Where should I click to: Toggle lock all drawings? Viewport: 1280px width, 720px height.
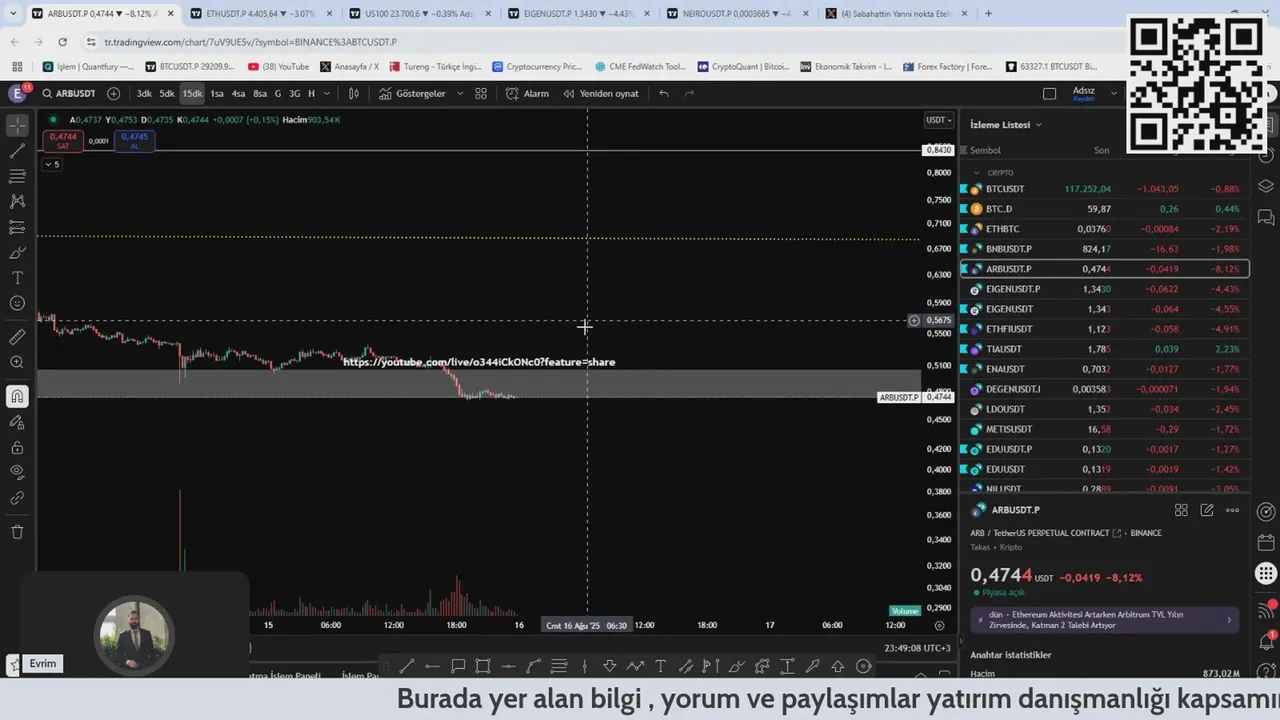click(x=17, y=447)
